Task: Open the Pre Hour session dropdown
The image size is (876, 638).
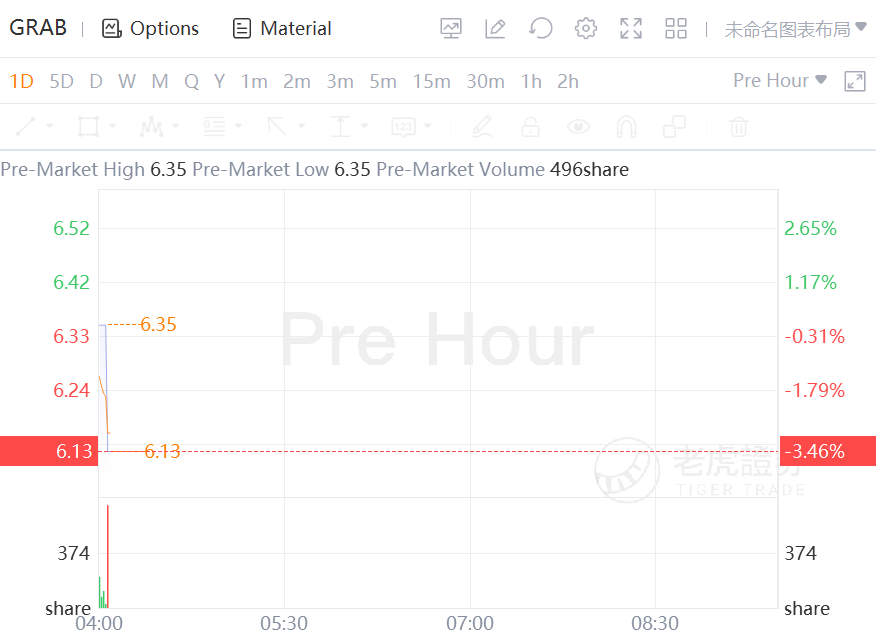Action: click(x=780, y=81)
